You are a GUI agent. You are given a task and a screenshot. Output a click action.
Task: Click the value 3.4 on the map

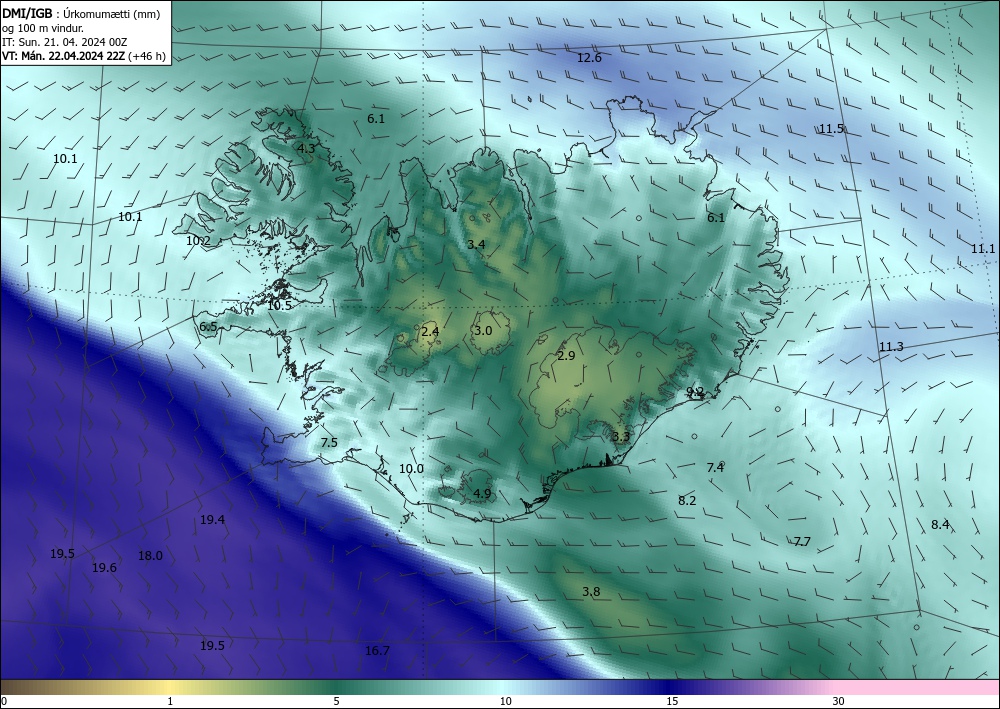476,244
